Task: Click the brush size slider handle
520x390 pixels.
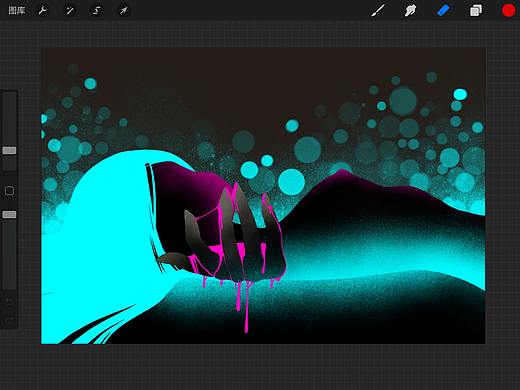Action: point(9,151)
